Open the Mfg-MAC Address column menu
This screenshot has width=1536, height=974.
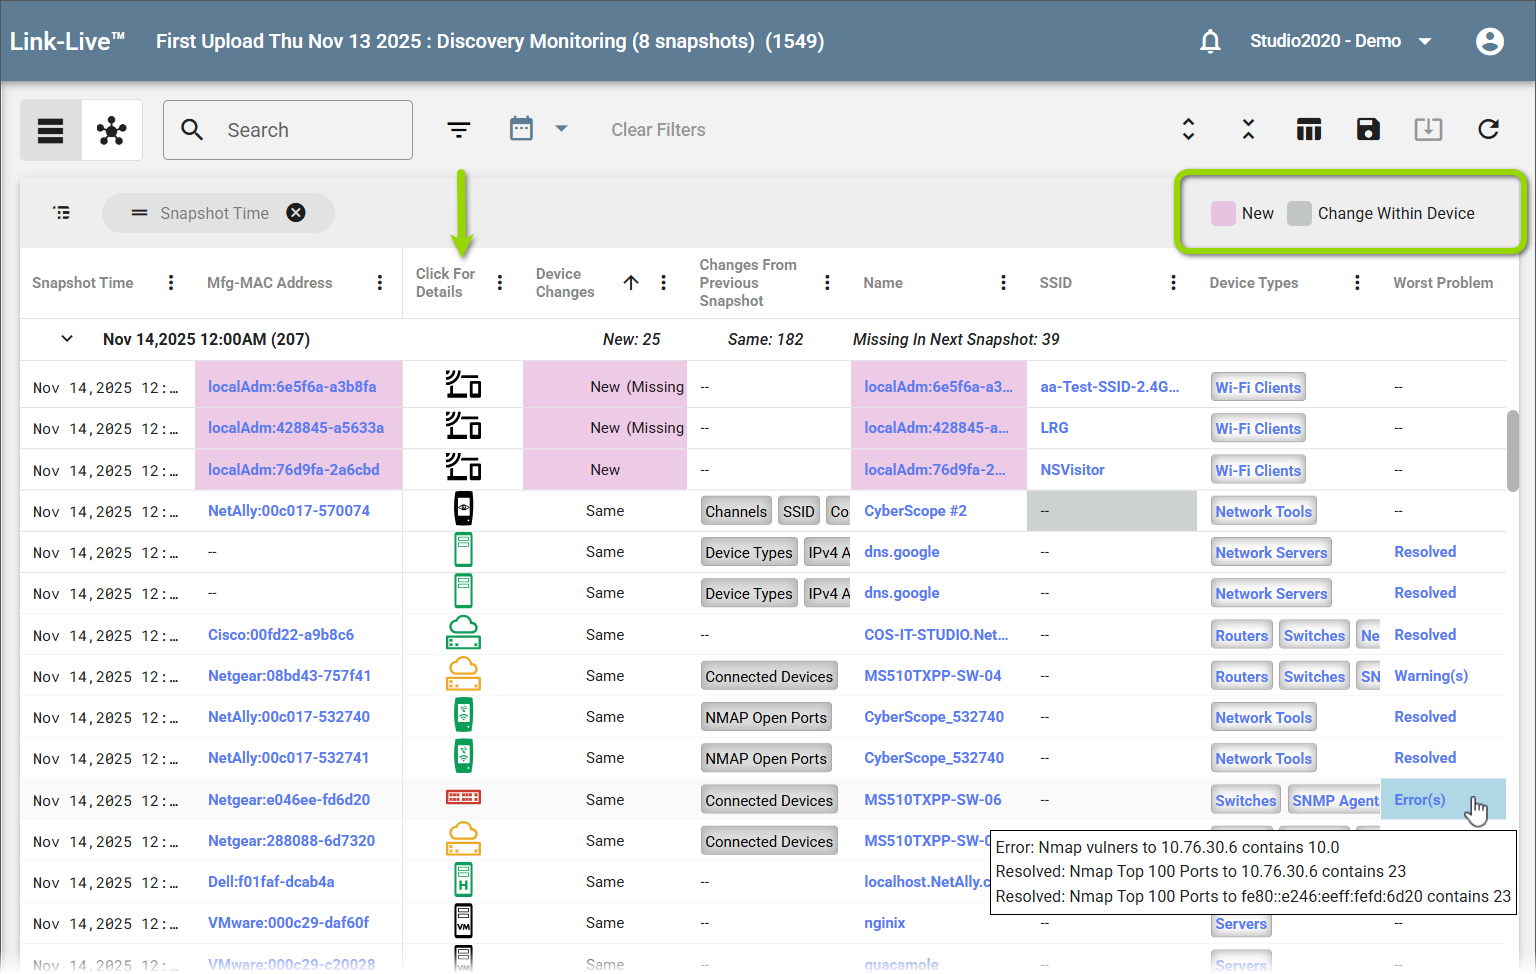point(380,283)
